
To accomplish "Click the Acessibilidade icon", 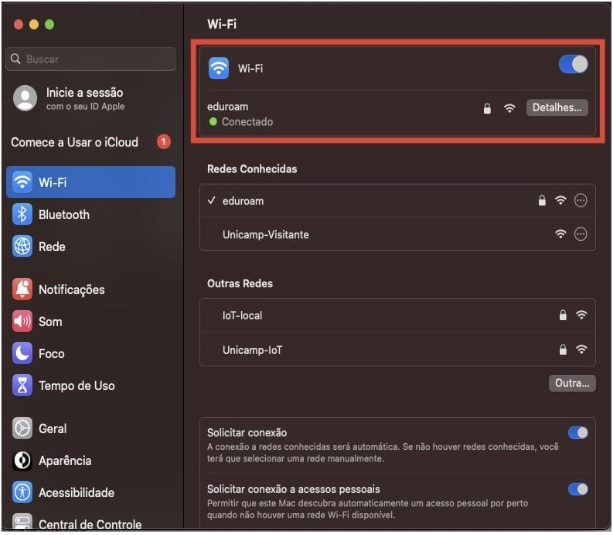I will (22, 493).
